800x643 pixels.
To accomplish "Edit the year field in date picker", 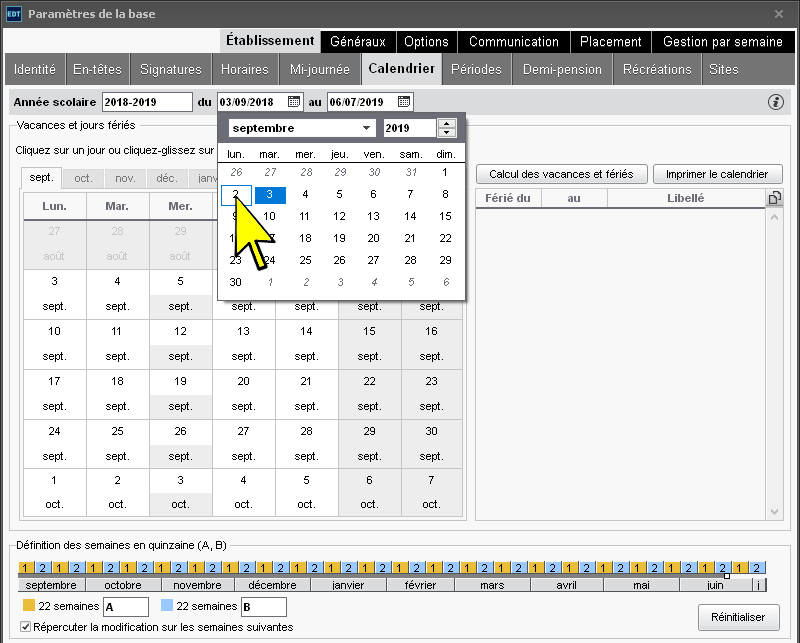I will [x=410, y=128].
